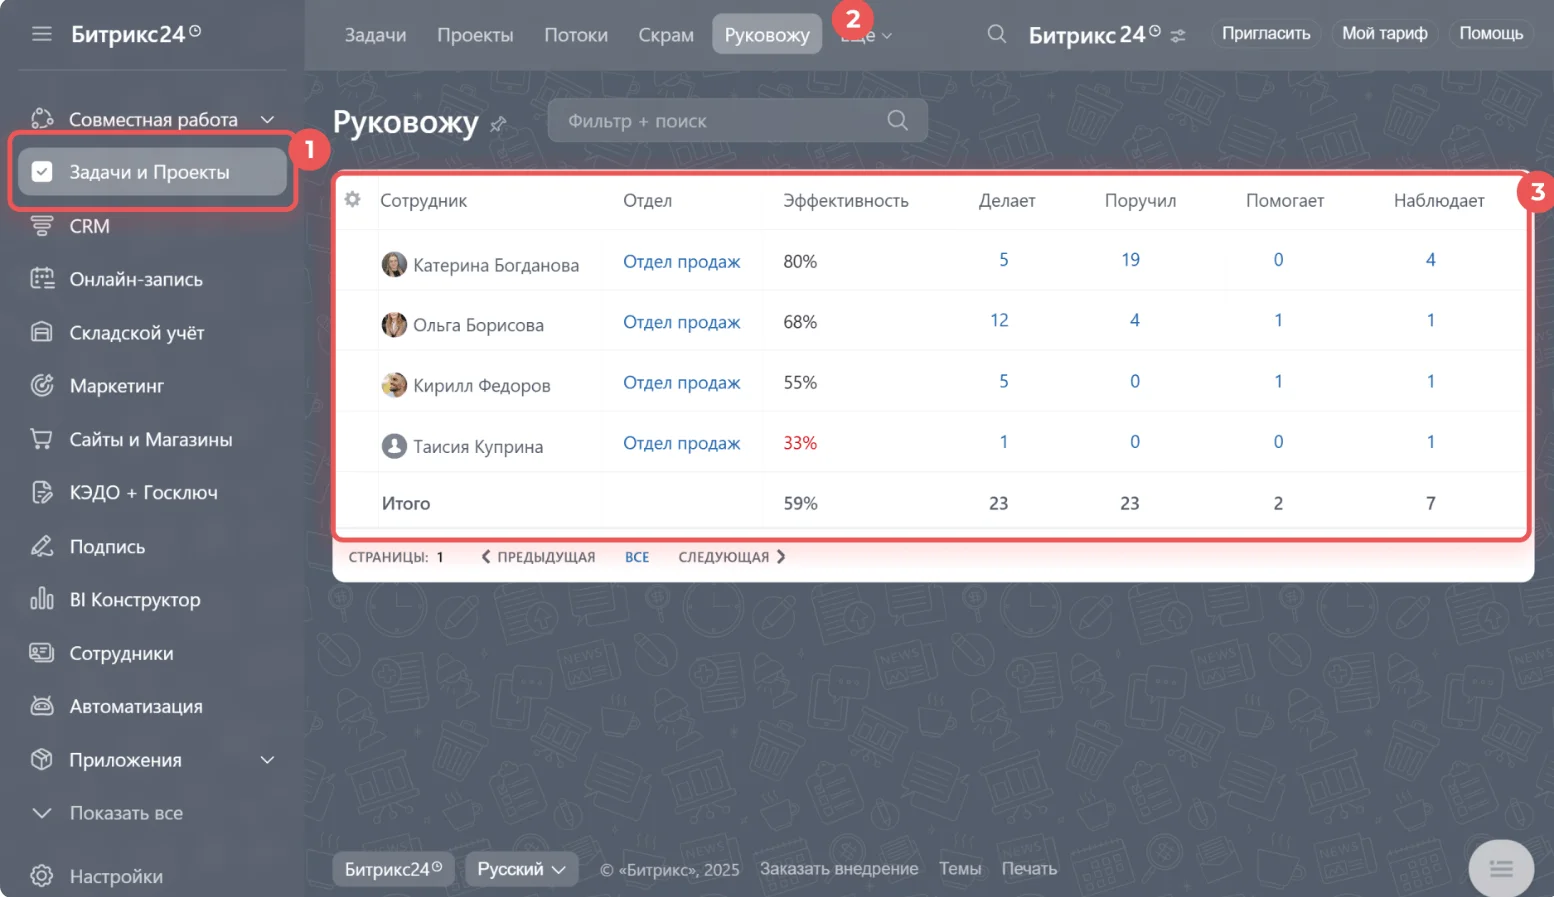Go to СЛЕДУЮЩАЯ page in pagination
1554x897 pixels.
tap(732, 557)
